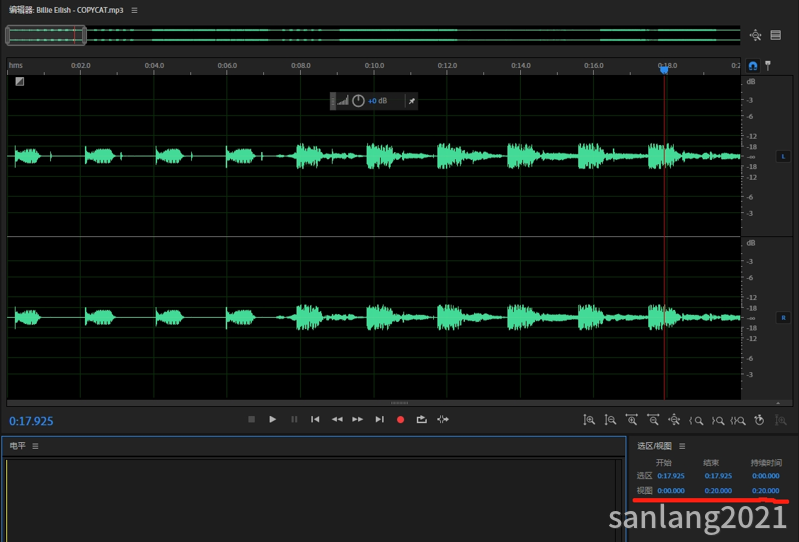
Task: Toggle the loop playback icon
Action: (x=421, y=419)
